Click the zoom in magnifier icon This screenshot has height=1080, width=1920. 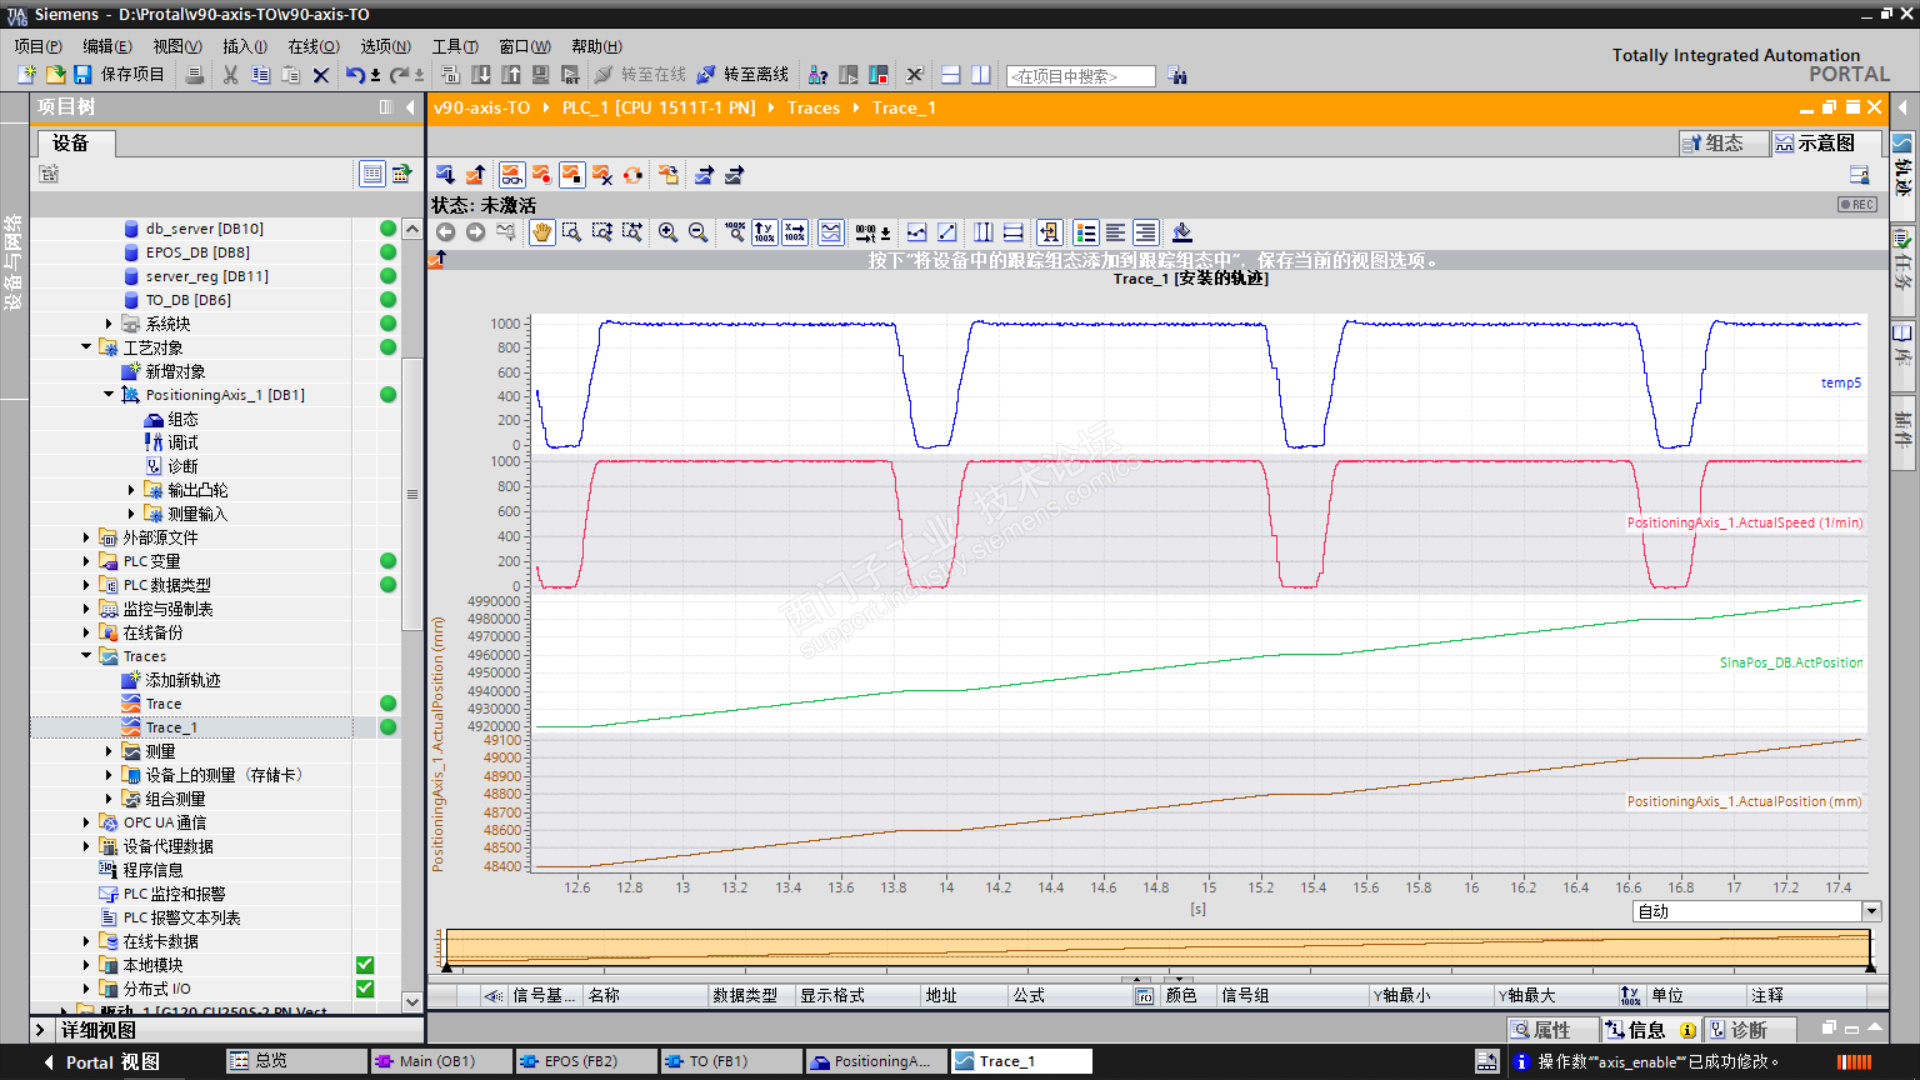667,233
